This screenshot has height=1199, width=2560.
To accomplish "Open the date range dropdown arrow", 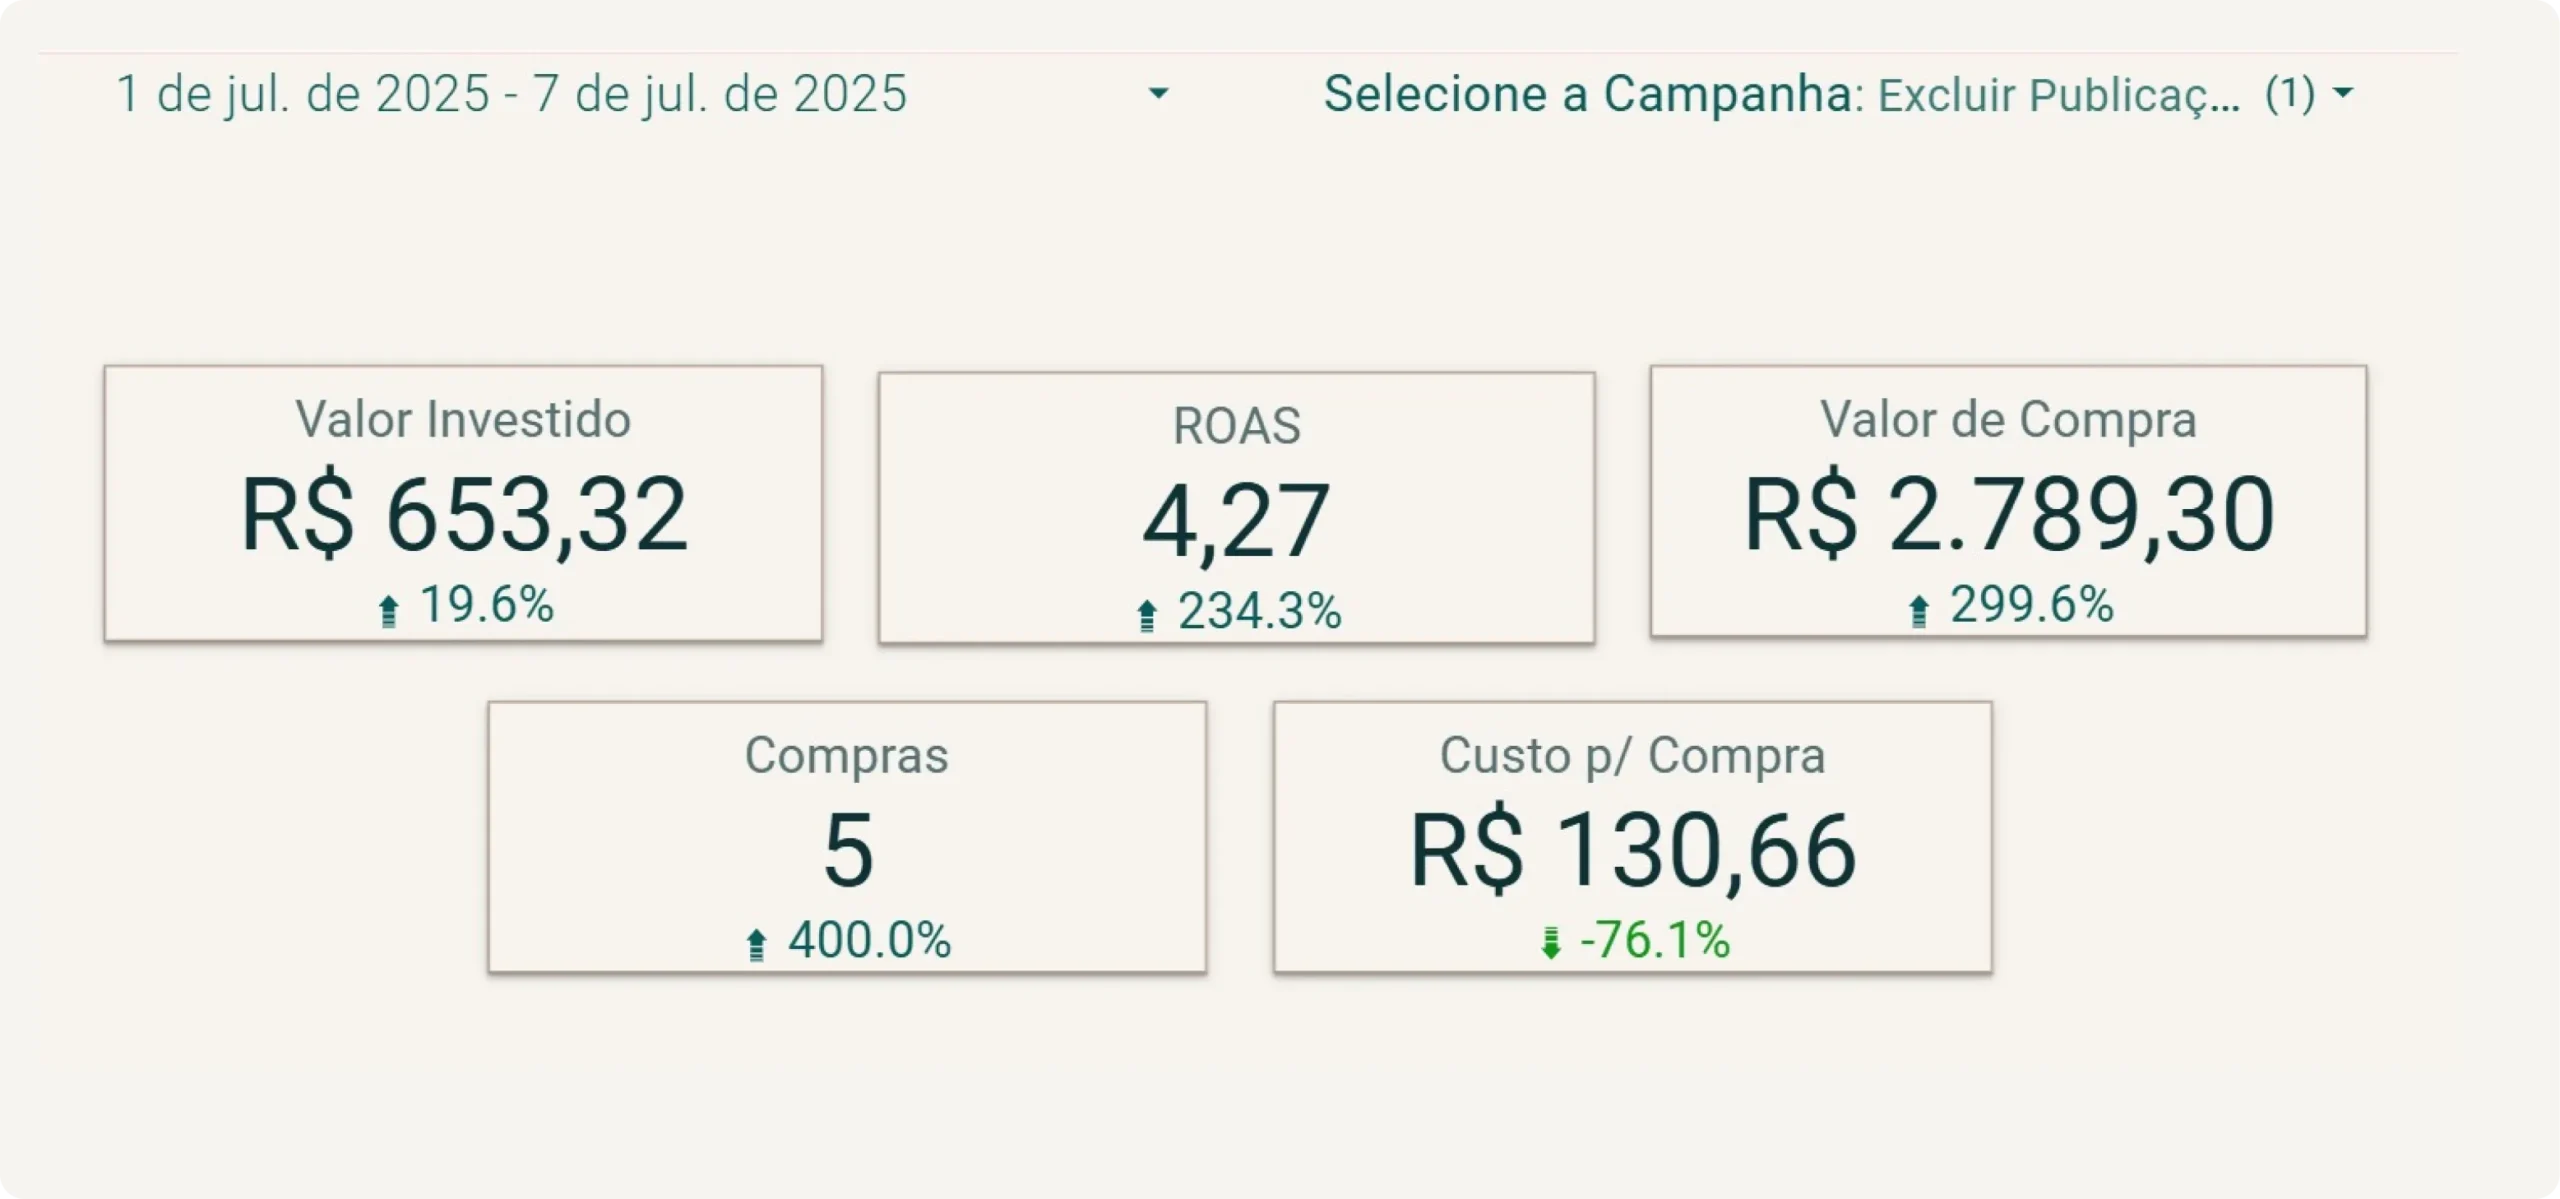I will (x=1158, y=94).
